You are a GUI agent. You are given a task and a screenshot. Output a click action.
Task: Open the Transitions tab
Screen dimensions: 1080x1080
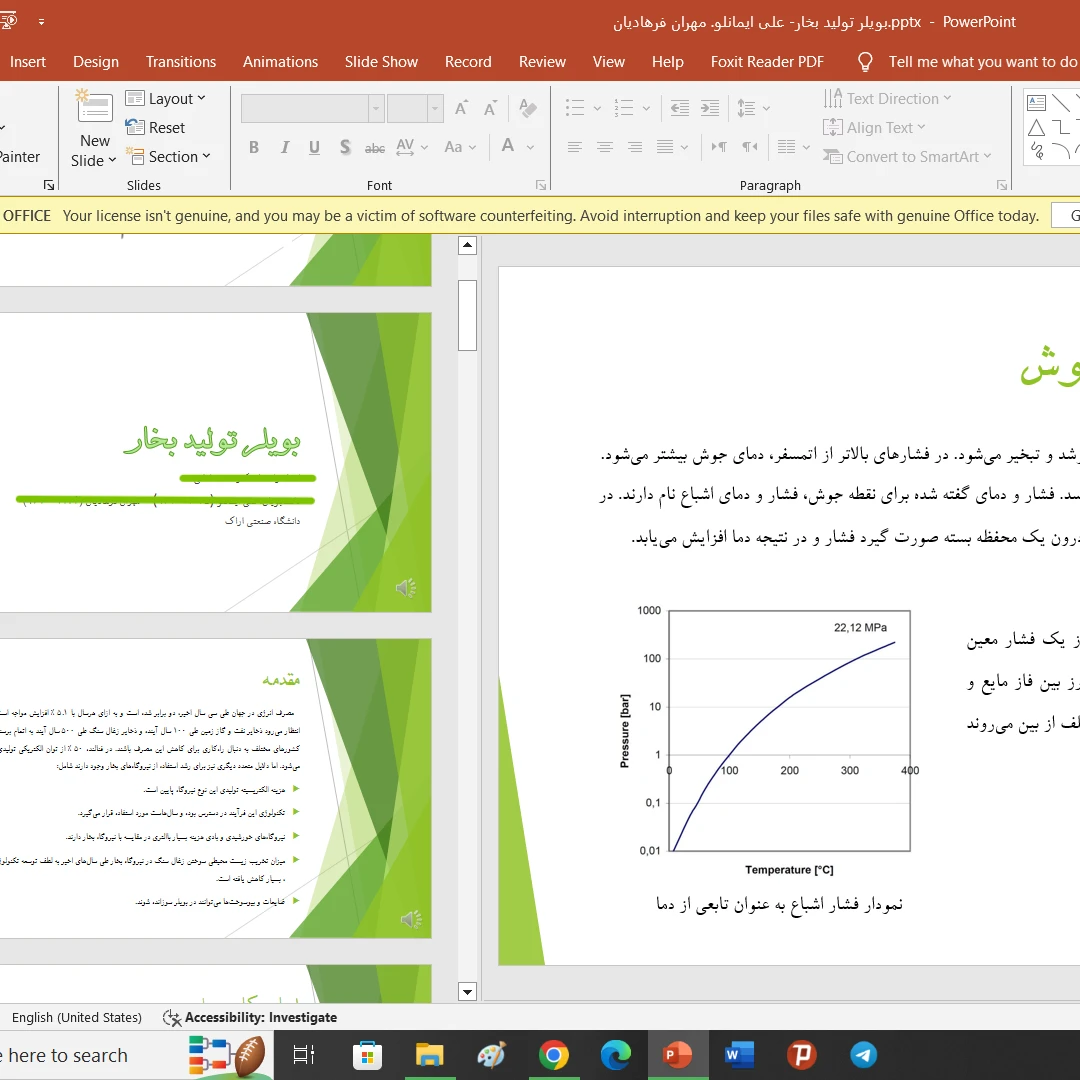click(181, 62)
